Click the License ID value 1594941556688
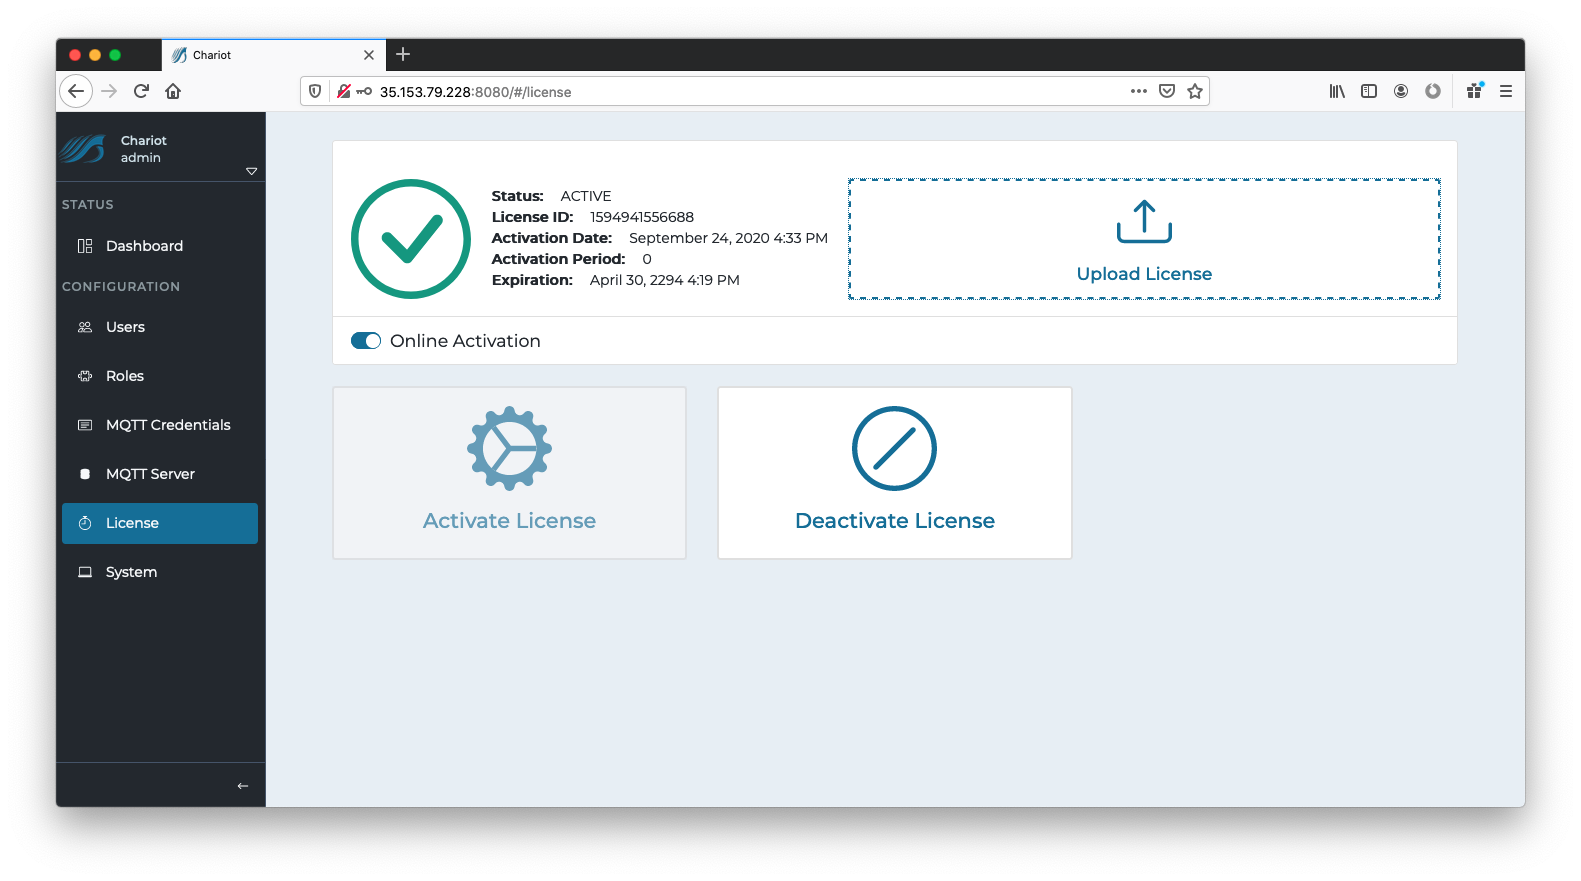This screenshot has width=1581, height=881. tap(642, 217)
